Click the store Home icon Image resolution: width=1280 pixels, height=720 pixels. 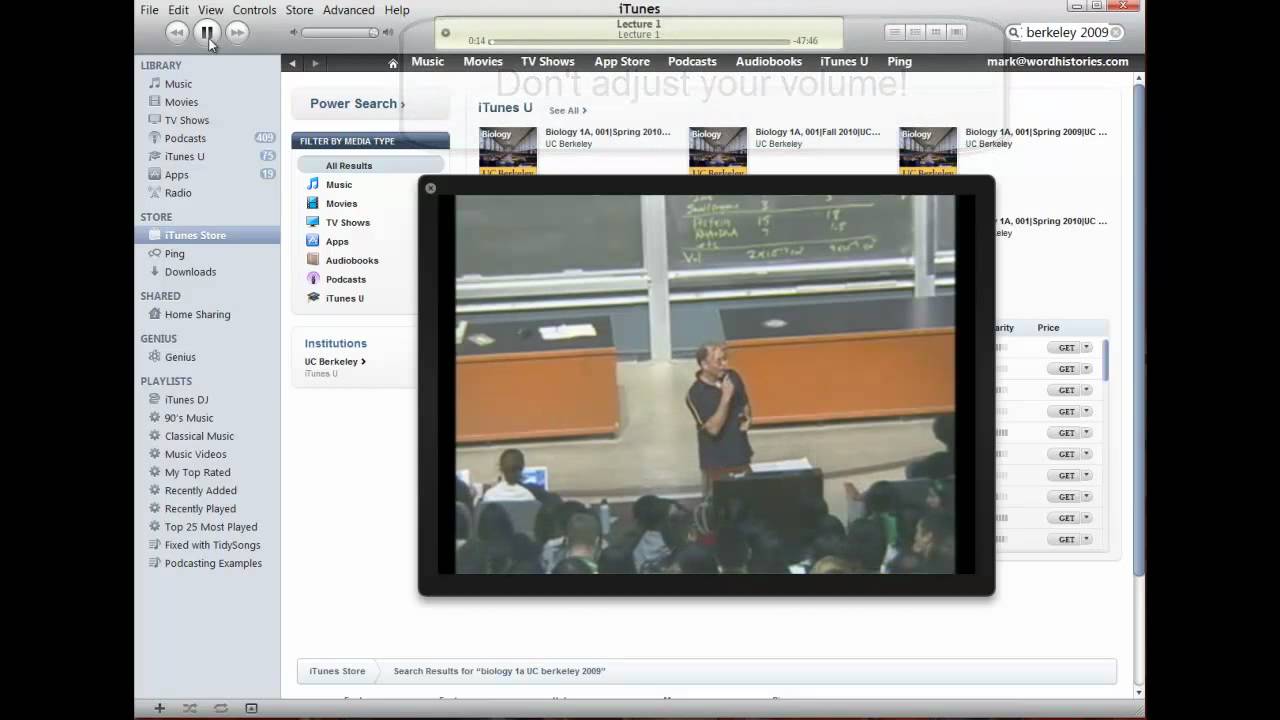(x=393, y=63)
